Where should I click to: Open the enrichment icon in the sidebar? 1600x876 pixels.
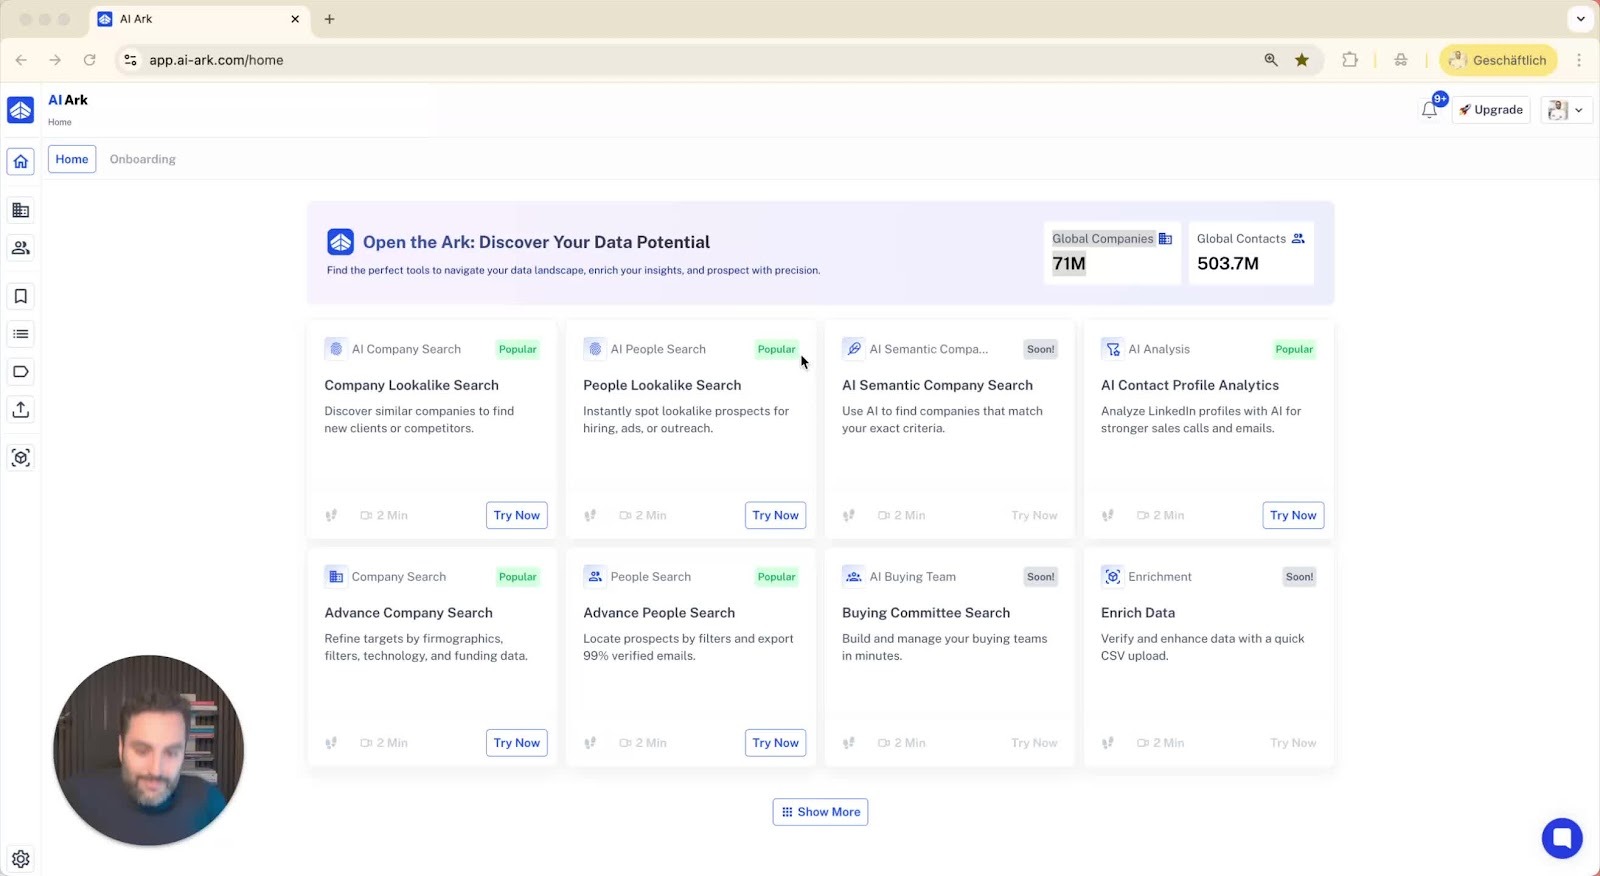[x=21, y=458]
